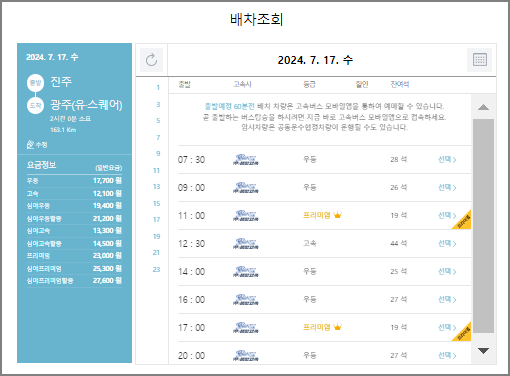This screenshot has width=510, height=376.
Task: Click the 고속 12,100 원 fare row
Action: point(74,194)
